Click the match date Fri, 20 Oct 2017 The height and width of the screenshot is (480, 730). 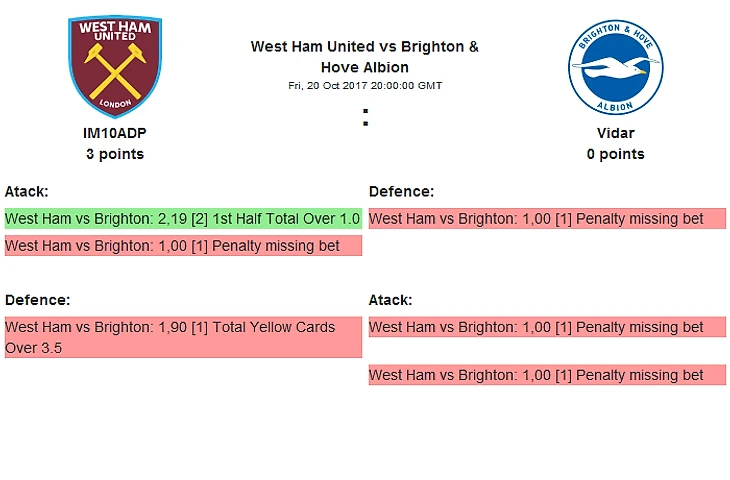(364, 85)
